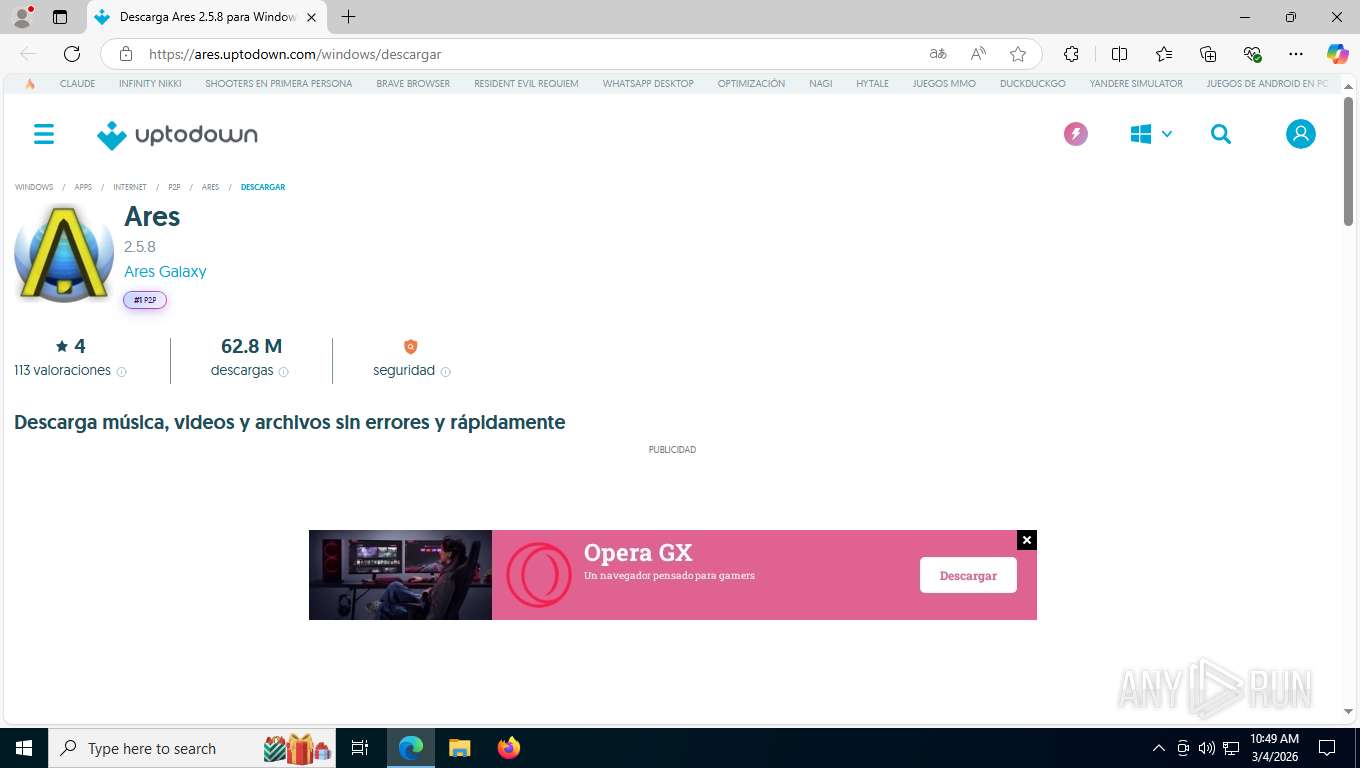This screenshot has height=768, width=1360.
Task: Open the translate page icon
Action: click(938, 54)
